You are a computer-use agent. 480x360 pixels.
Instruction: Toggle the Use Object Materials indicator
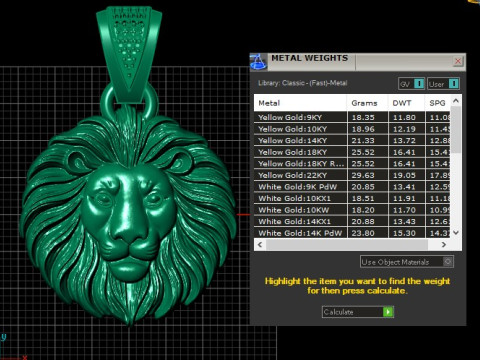click(x=448, y=262)
